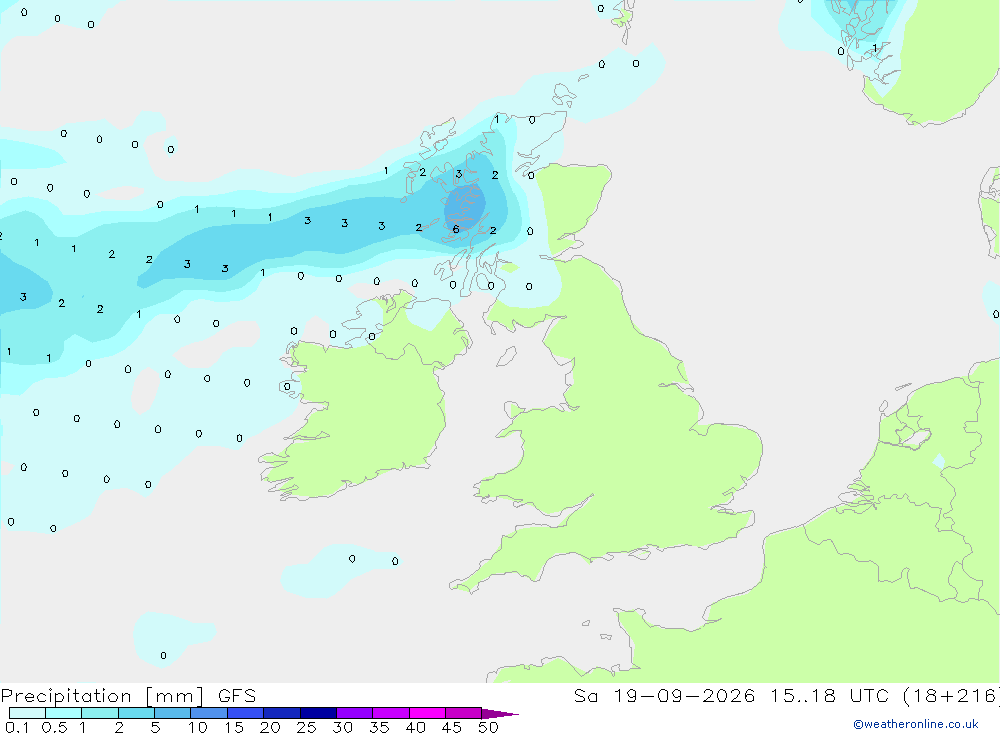Pick the 5–10 mm blue legend swatch
Image resolution: width=1000 pixels, height=733 pixels.
[x=172, y=713]
